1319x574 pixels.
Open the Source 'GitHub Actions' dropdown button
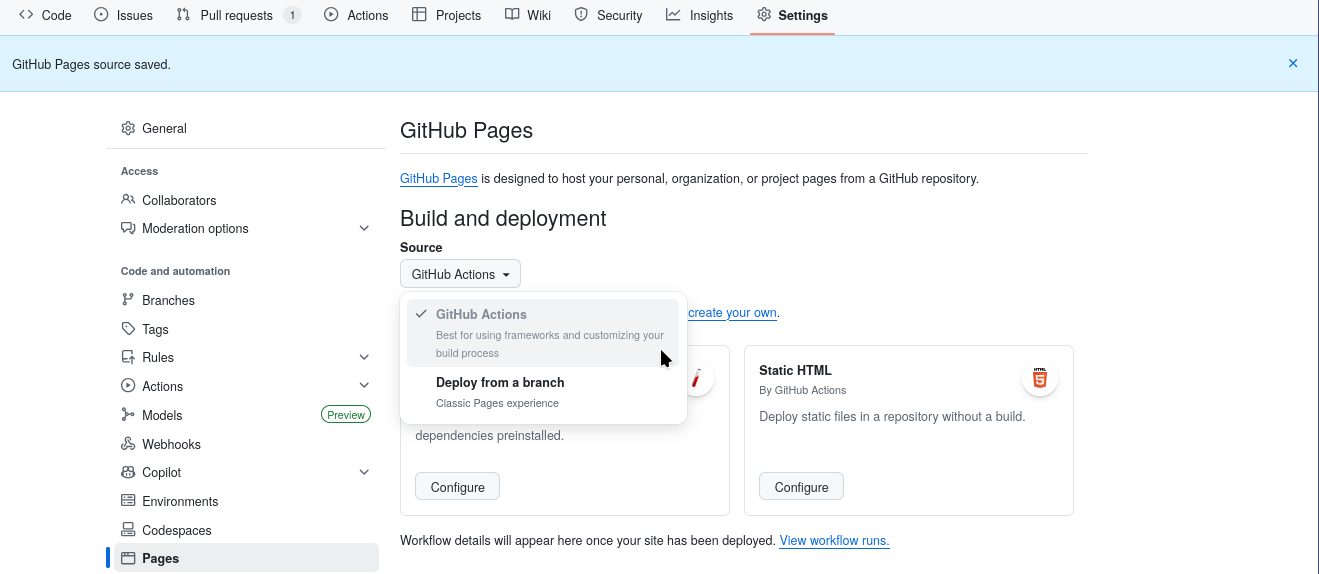coord(460,274)
